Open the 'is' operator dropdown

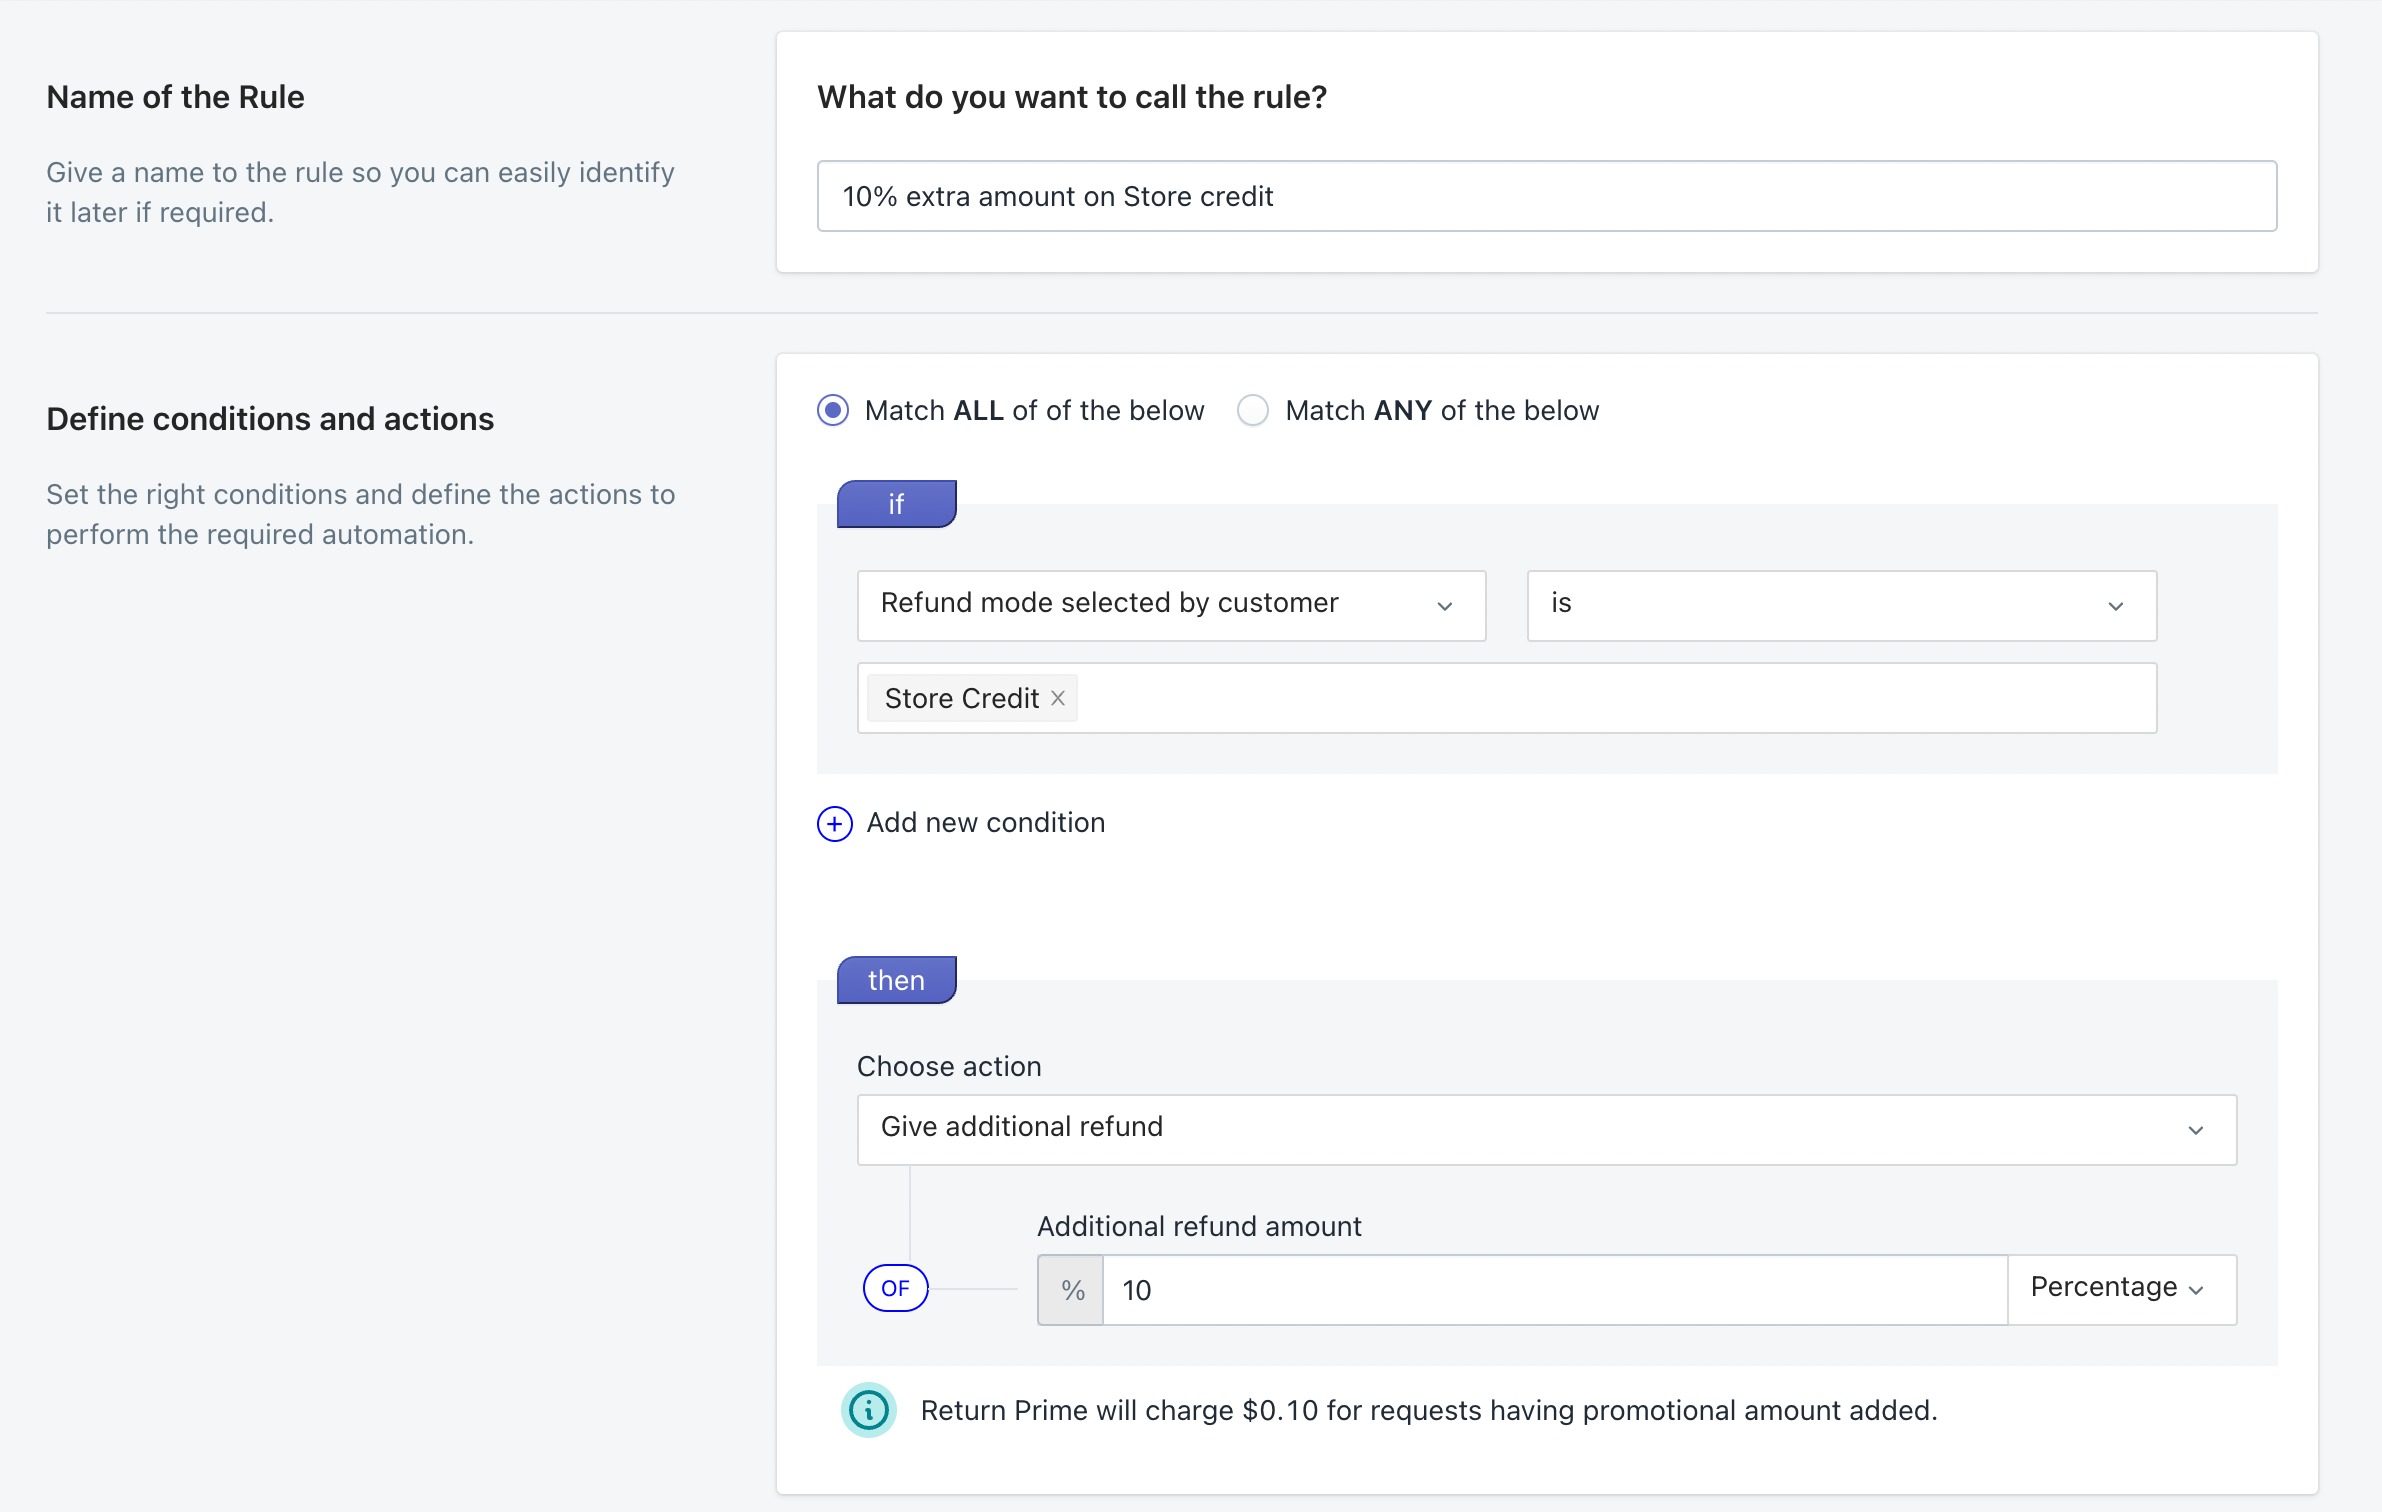(x=1840, y=605)
